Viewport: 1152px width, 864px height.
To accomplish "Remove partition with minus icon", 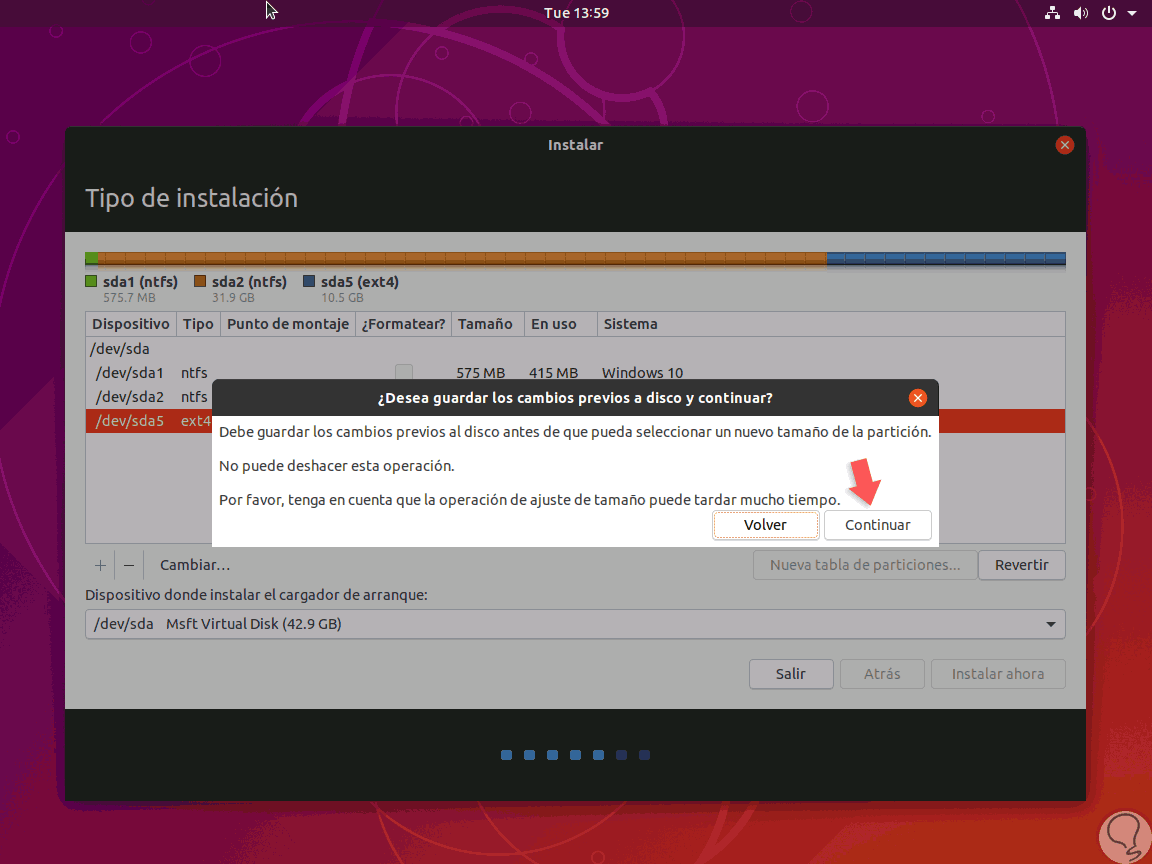I will (x=129, y=565).
